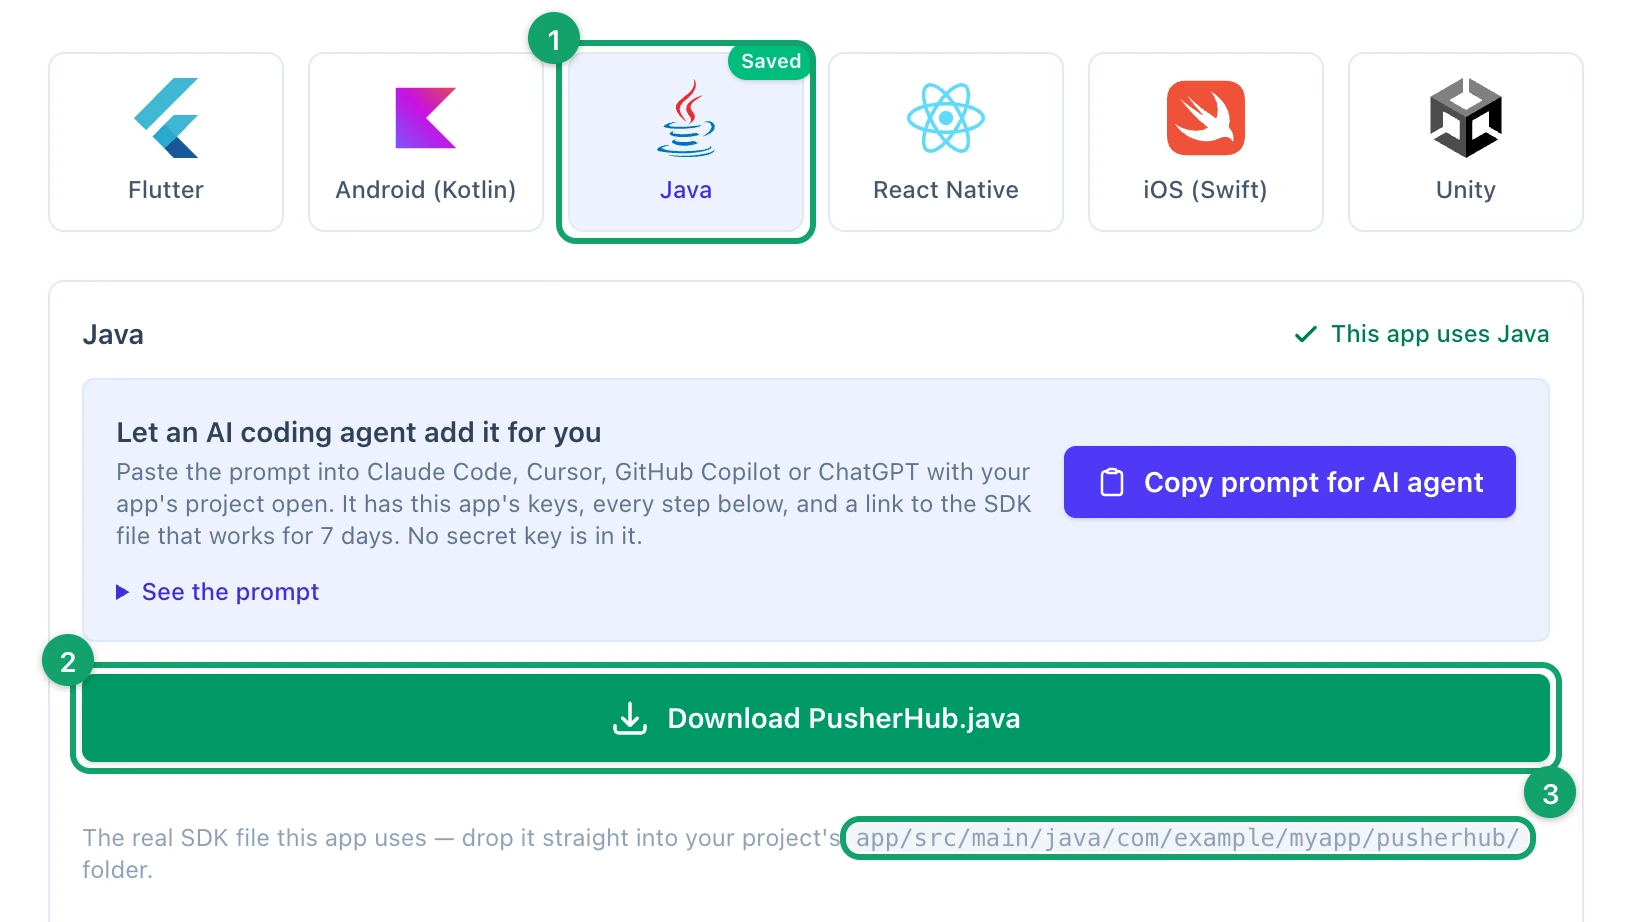Click the clipboard icon in Copy prompt button

pos(1112,482)
